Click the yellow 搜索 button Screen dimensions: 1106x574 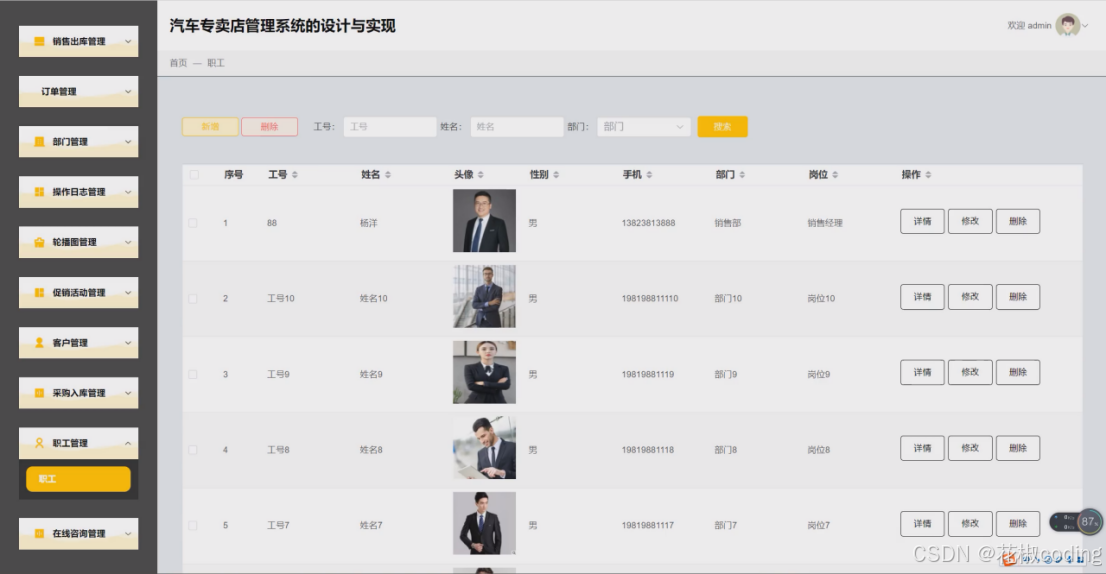tap(722, 127)
